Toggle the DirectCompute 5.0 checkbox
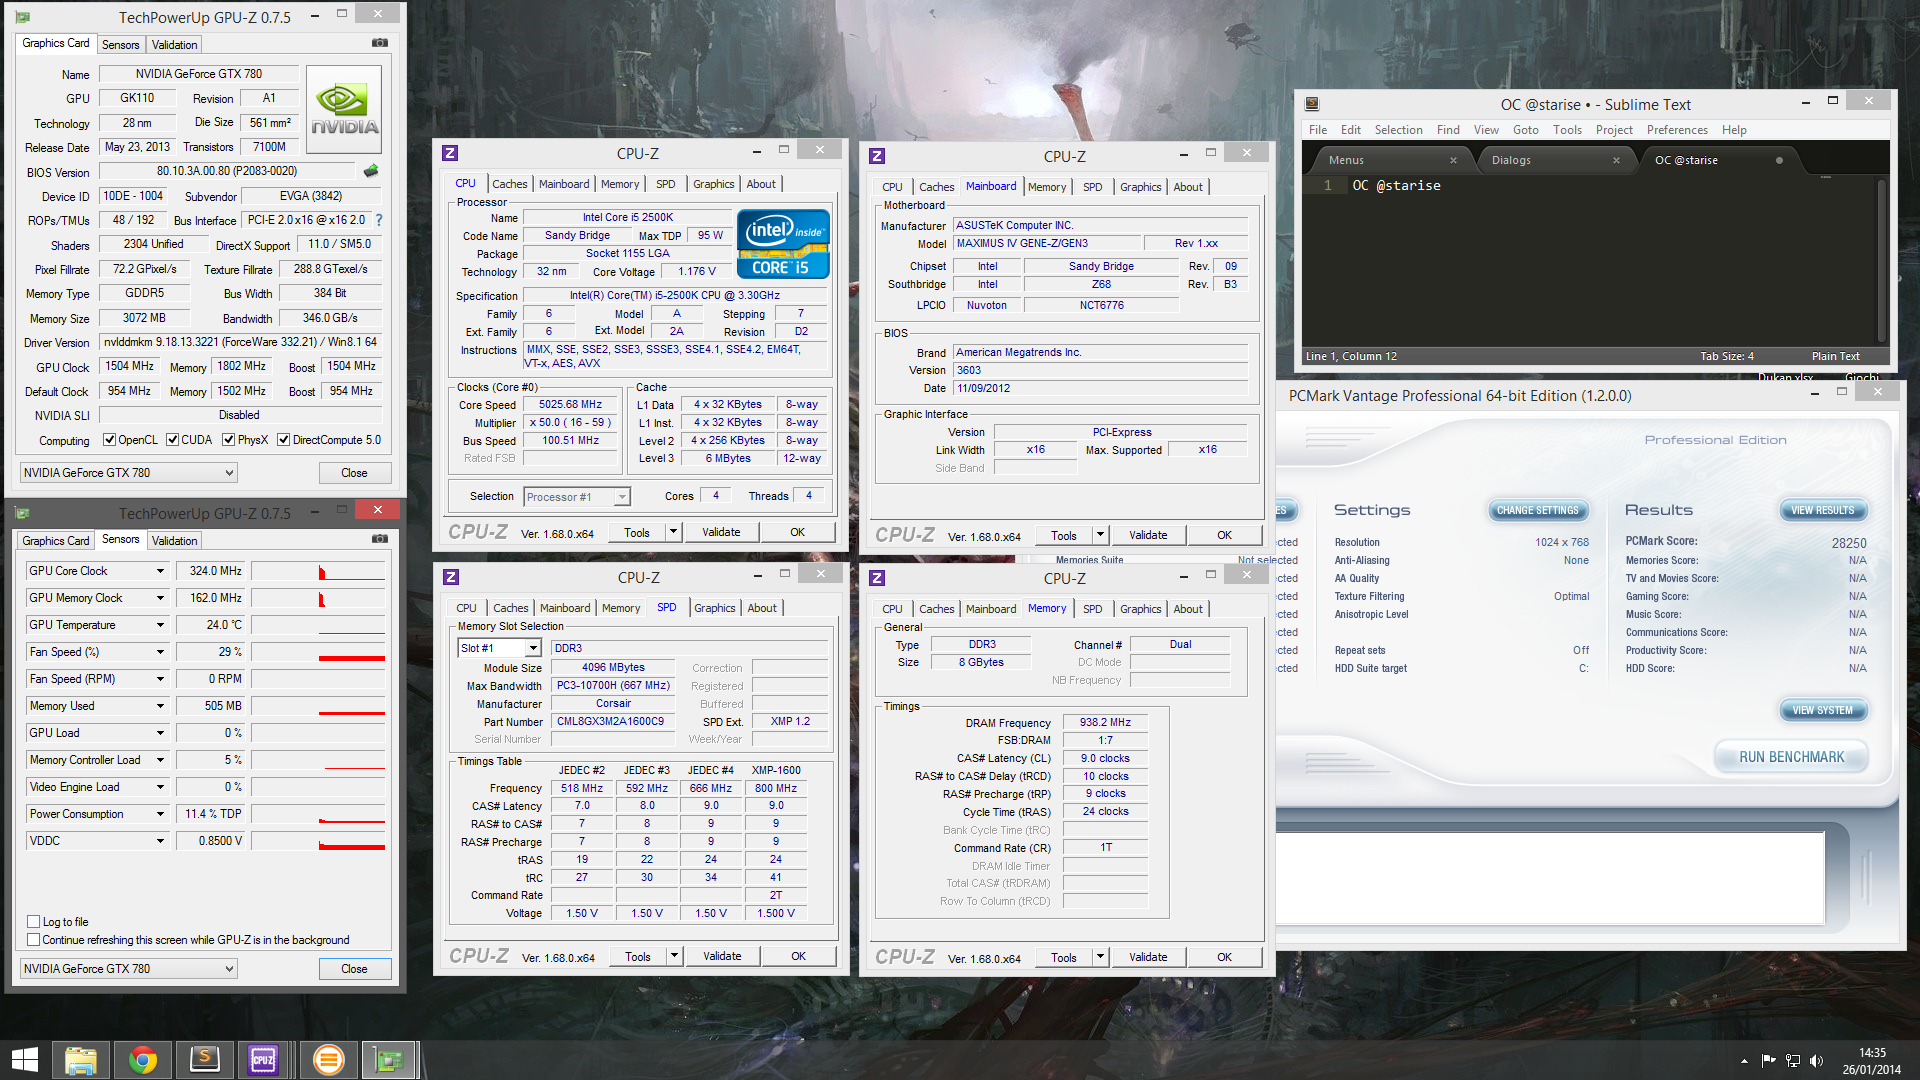The width and height of the screenshot is (1920, 1080). click(284, 440)
